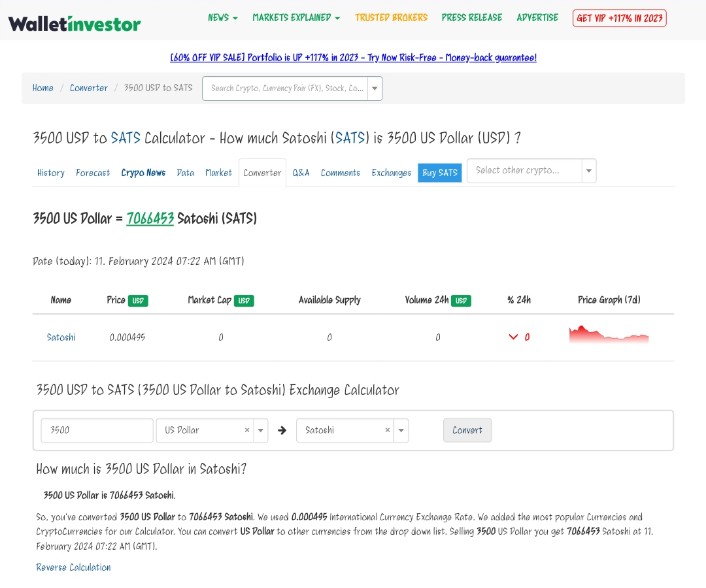Click the amount input field showing 3500
The width and height of the screenshot is (706, 588).
pyautogui.click(x=97, y=430)
